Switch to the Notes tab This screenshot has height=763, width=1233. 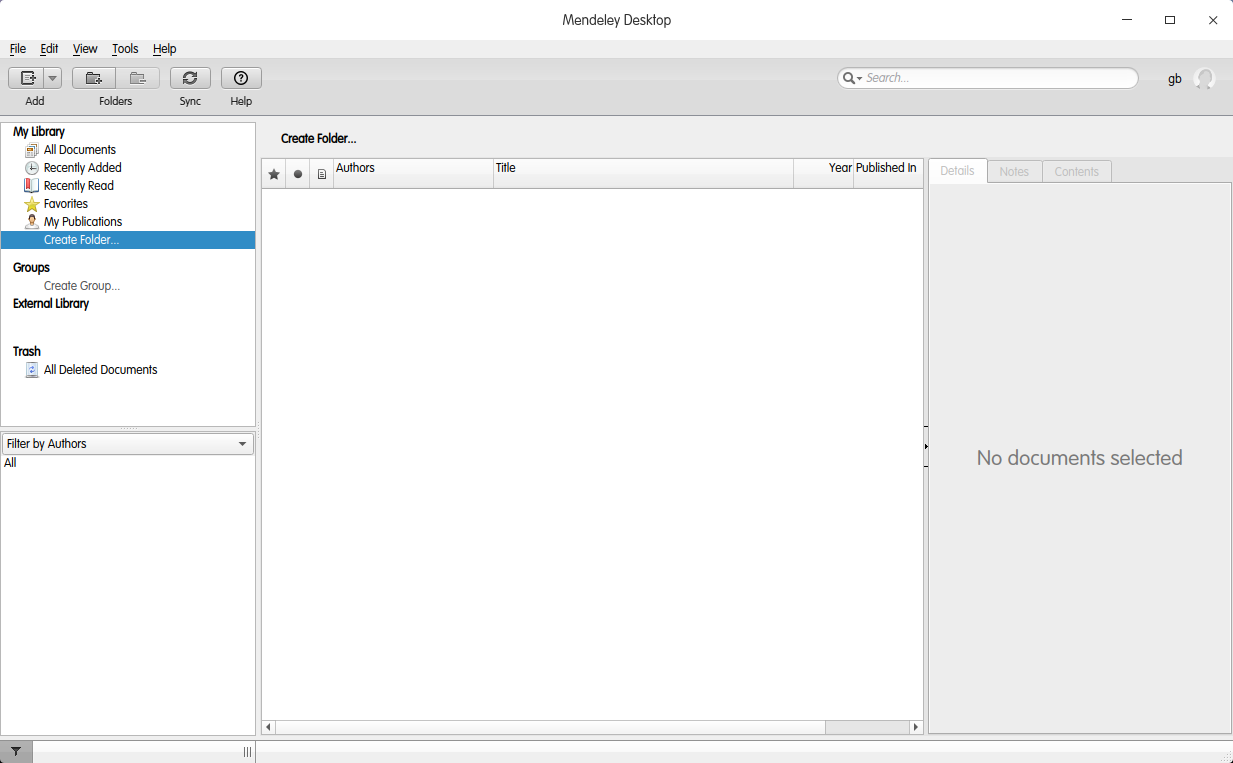pyautogui.click(x=1014, y=172)
